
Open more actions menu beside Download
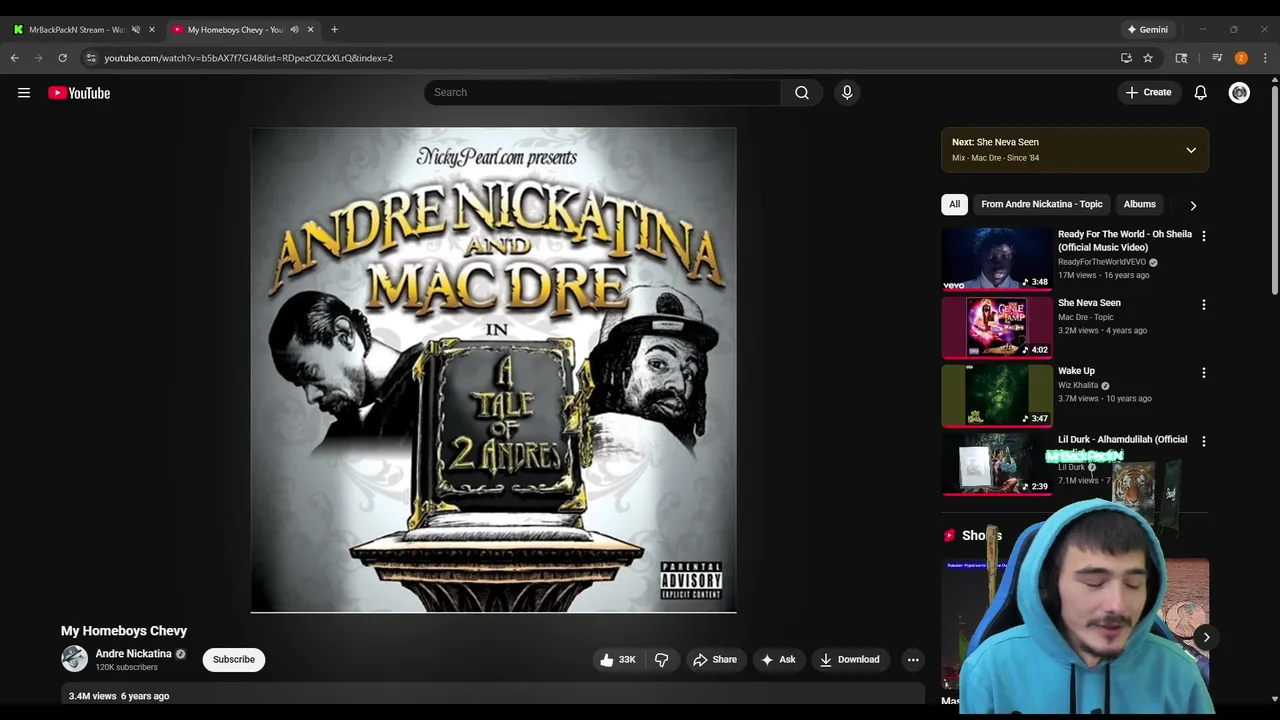(x=913, y=660)
